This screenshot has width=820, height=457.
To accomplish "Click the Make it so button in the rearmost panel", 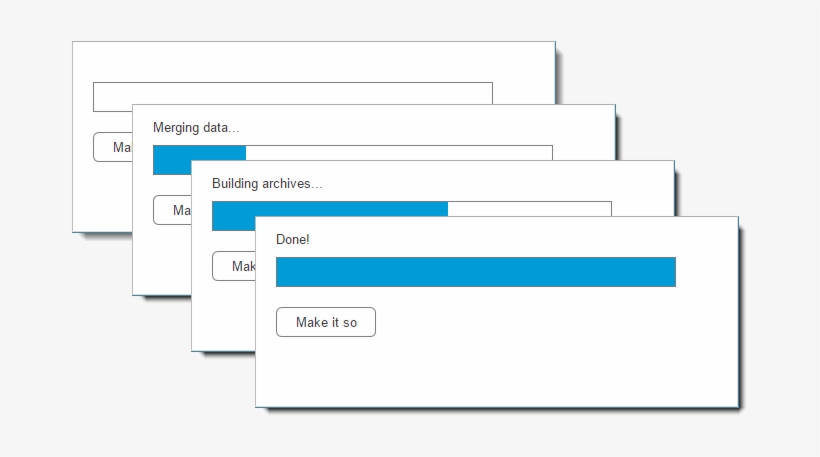I will click(112, 147).
